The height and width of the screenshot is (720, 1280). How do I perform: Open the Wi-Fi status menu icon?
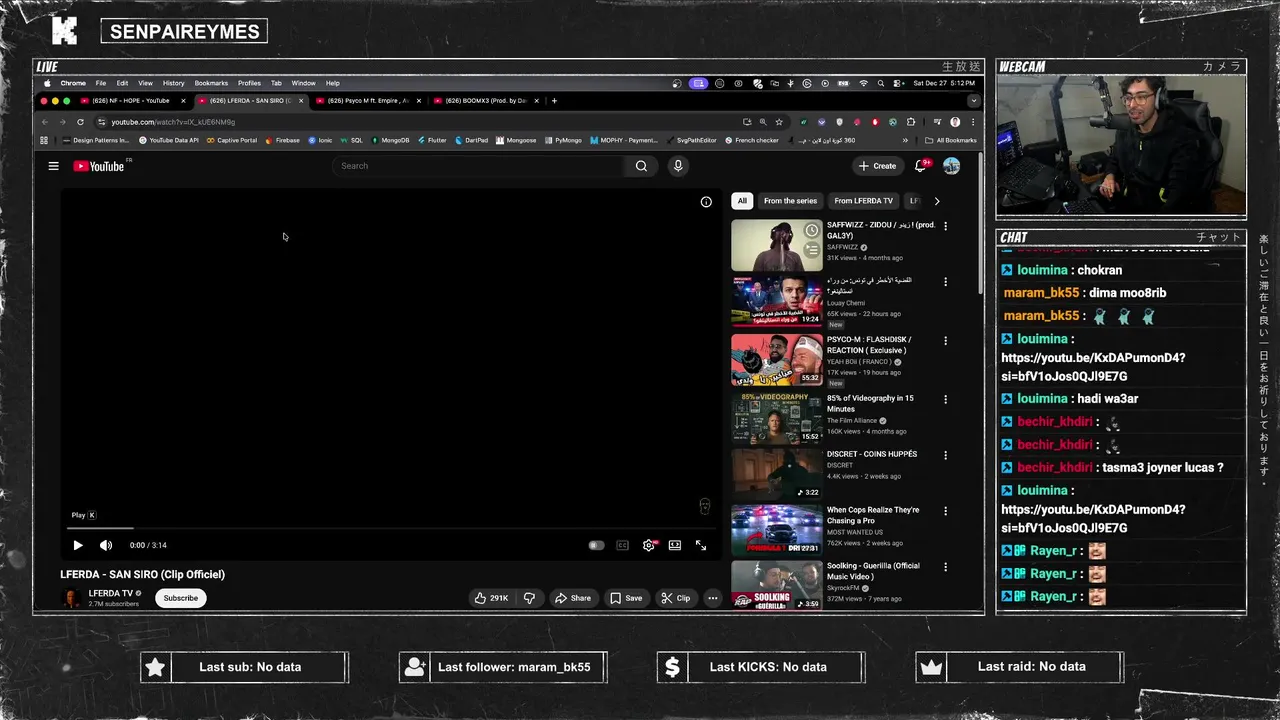864,84
